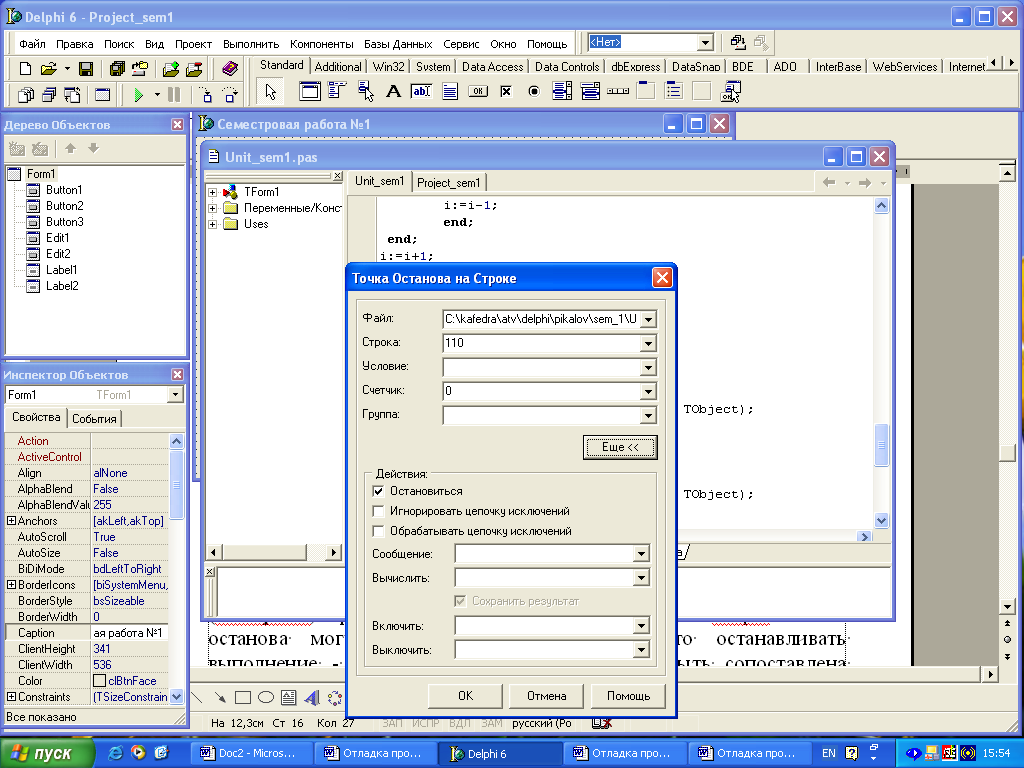Select the Frames component icon

coord(310,91)
